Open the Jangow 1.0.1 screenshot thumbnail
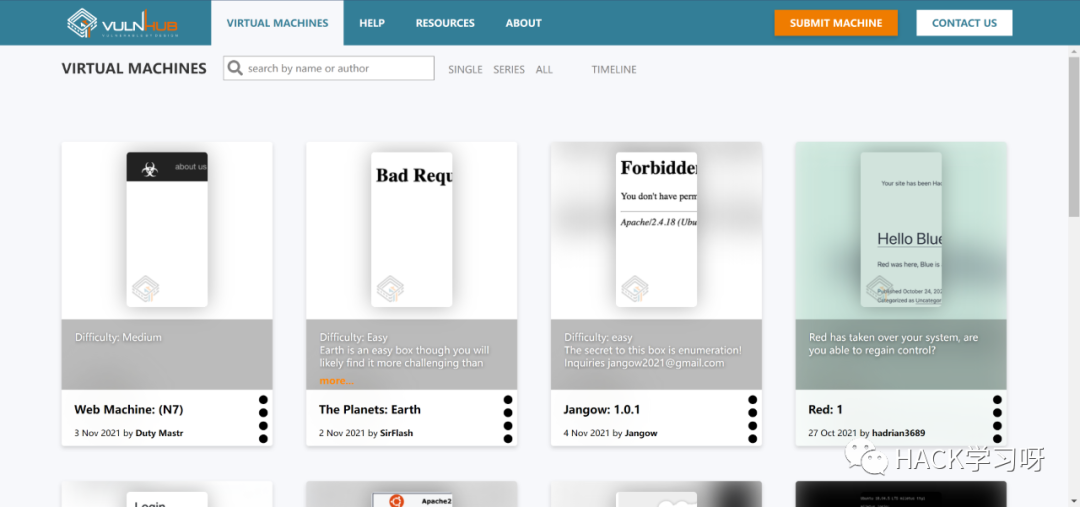 click(x=656, y=229)
